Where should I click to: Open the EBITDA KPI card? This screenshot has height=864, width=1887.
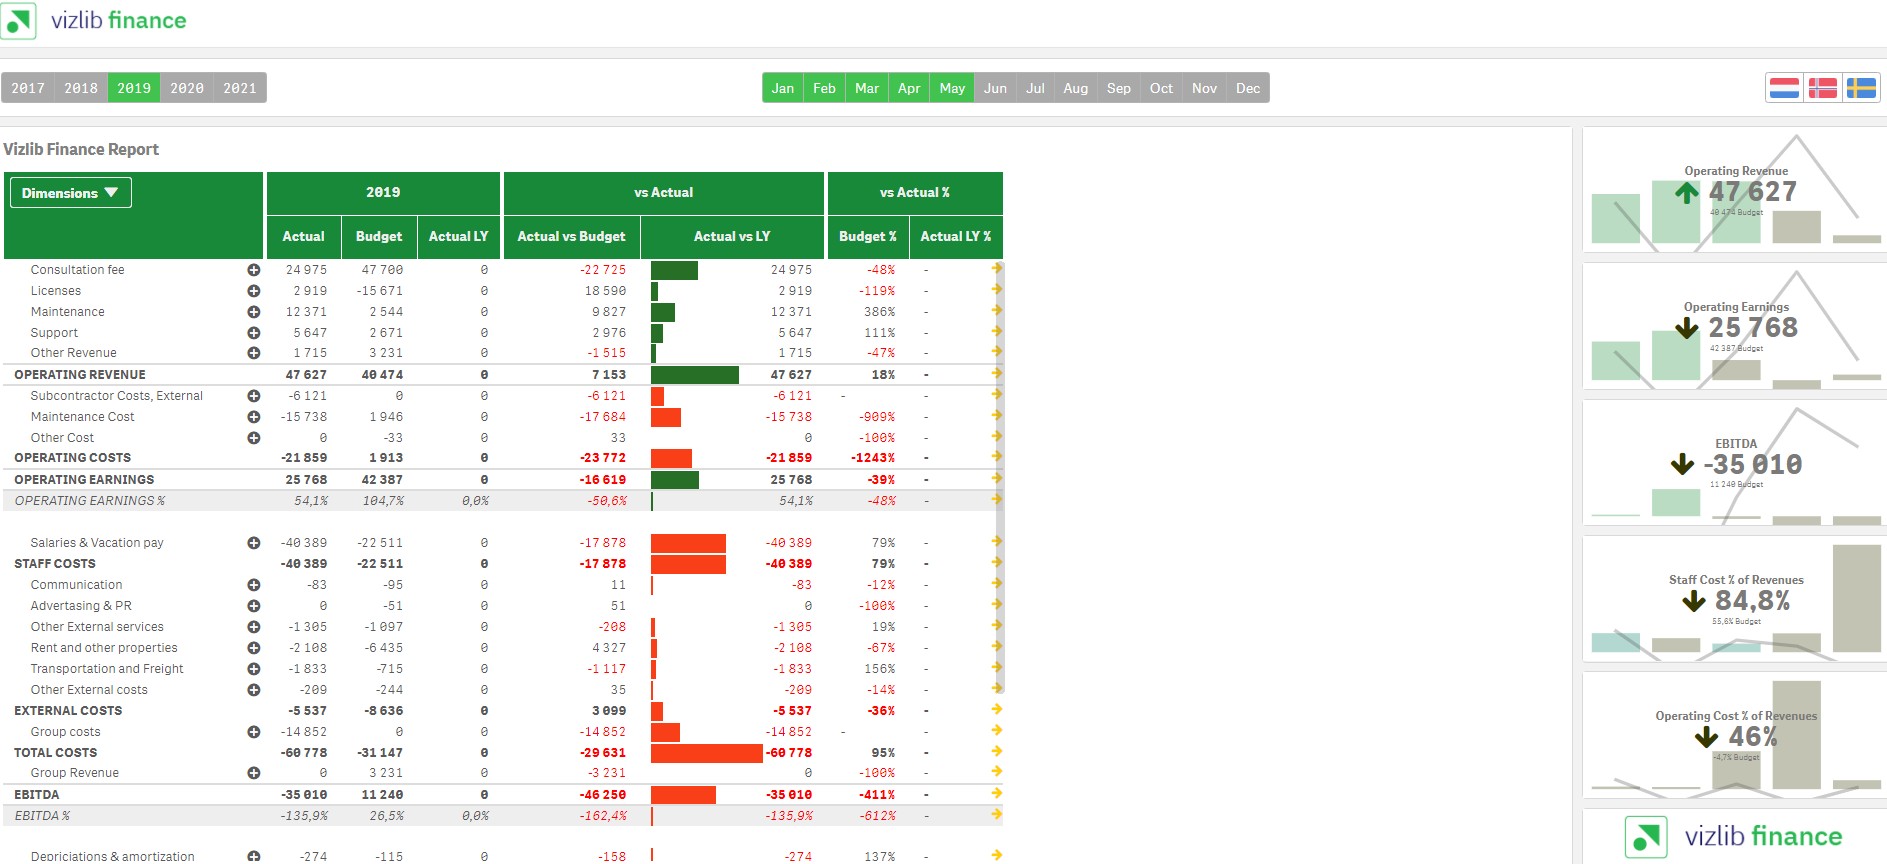tap(1734, 463)
